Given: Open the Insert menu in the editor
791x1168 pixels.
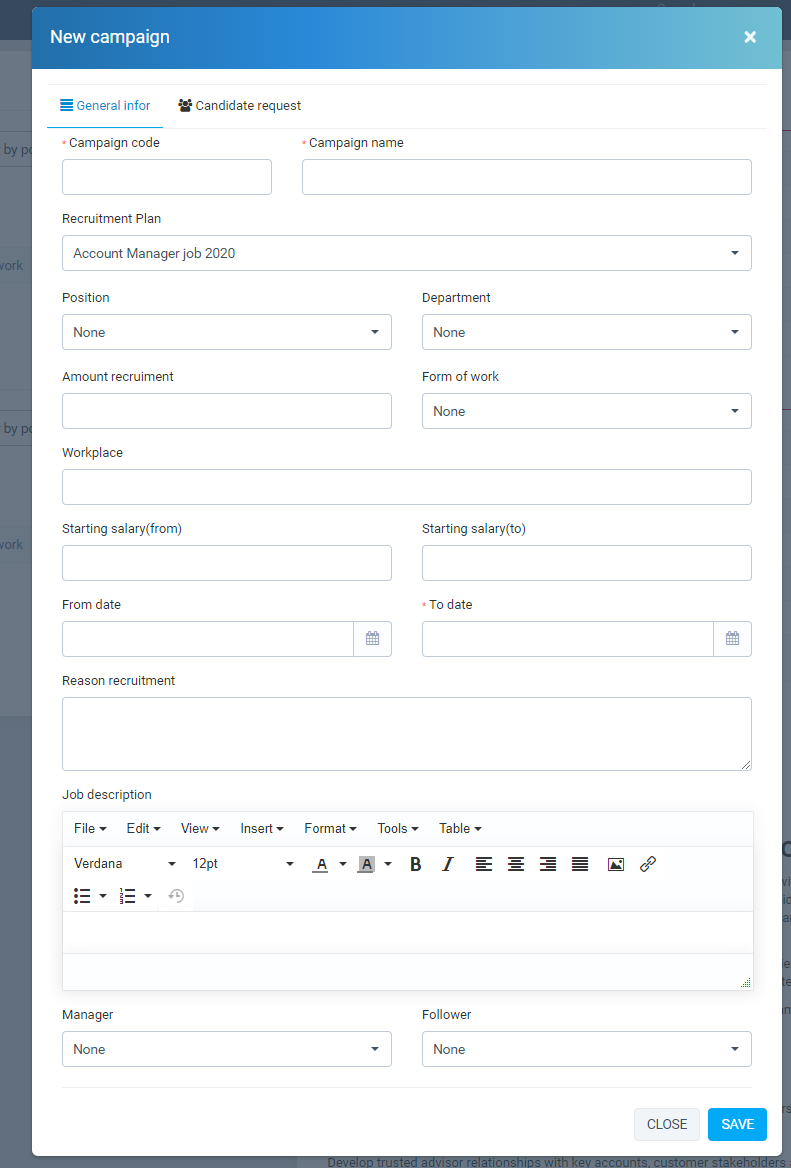Looking at the screenshot, I should click(262, 828).
